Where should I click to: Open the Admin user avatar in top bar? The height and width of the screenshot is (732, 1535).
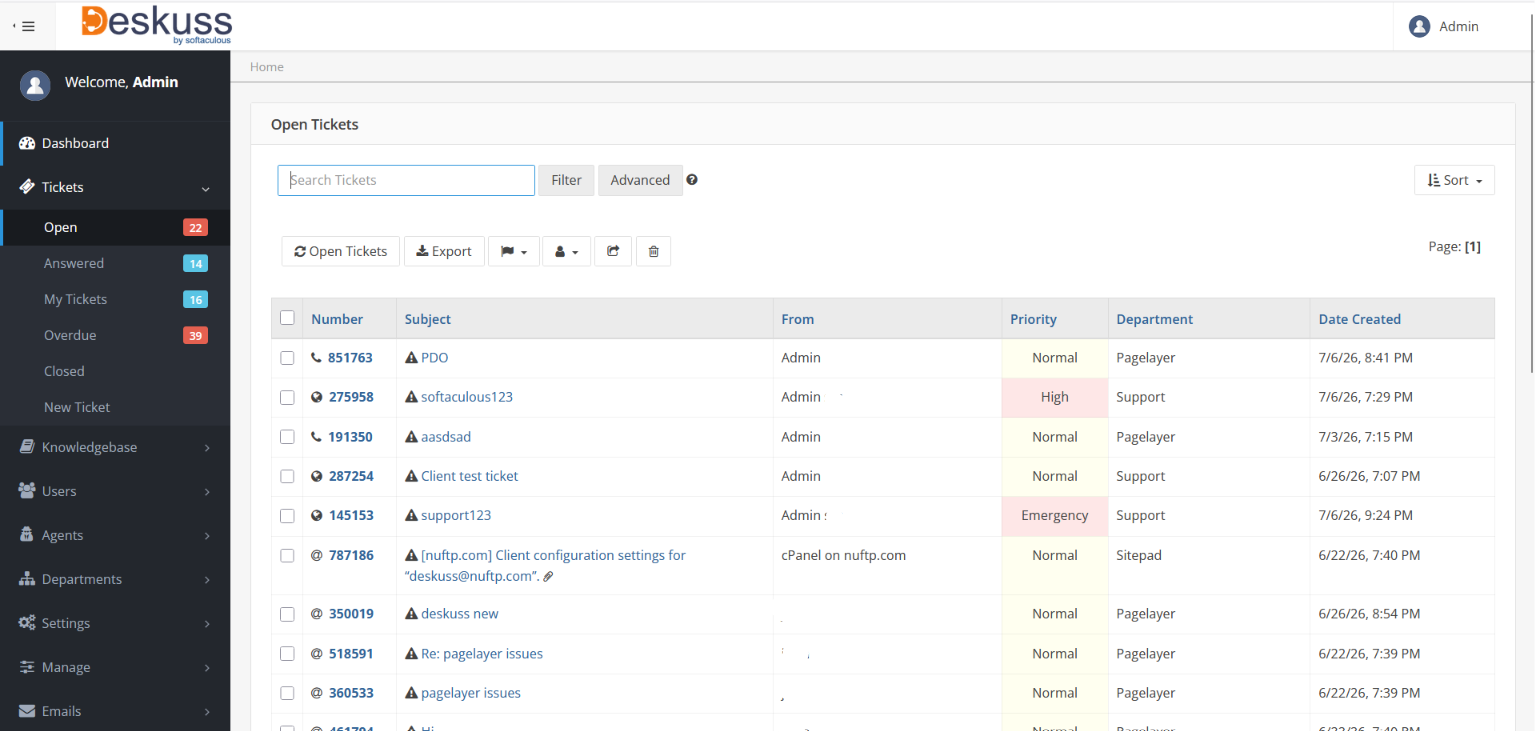click(1419, 27)
